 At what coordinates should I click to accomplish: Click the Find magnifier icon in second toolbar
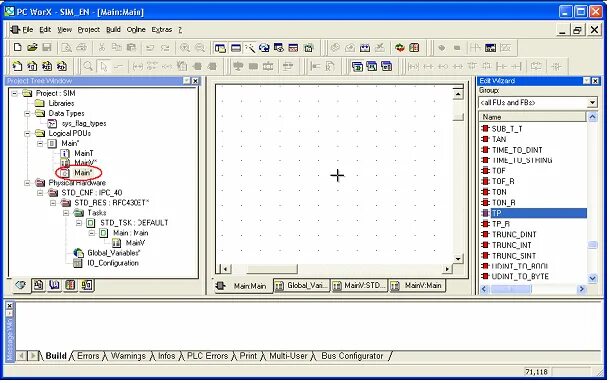(x=88, y=66)
